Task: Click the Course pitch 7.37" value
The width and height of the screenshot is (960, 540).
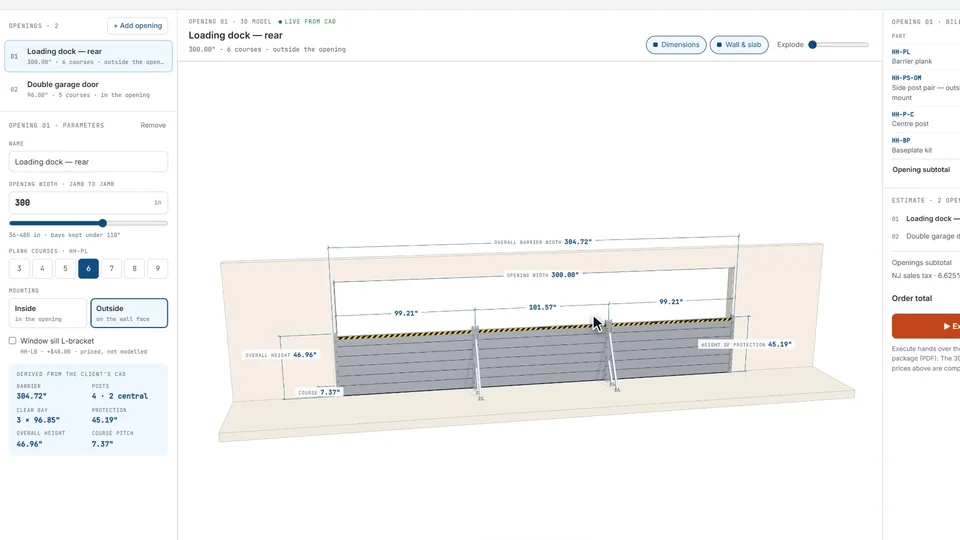Action: click(103, 444)
